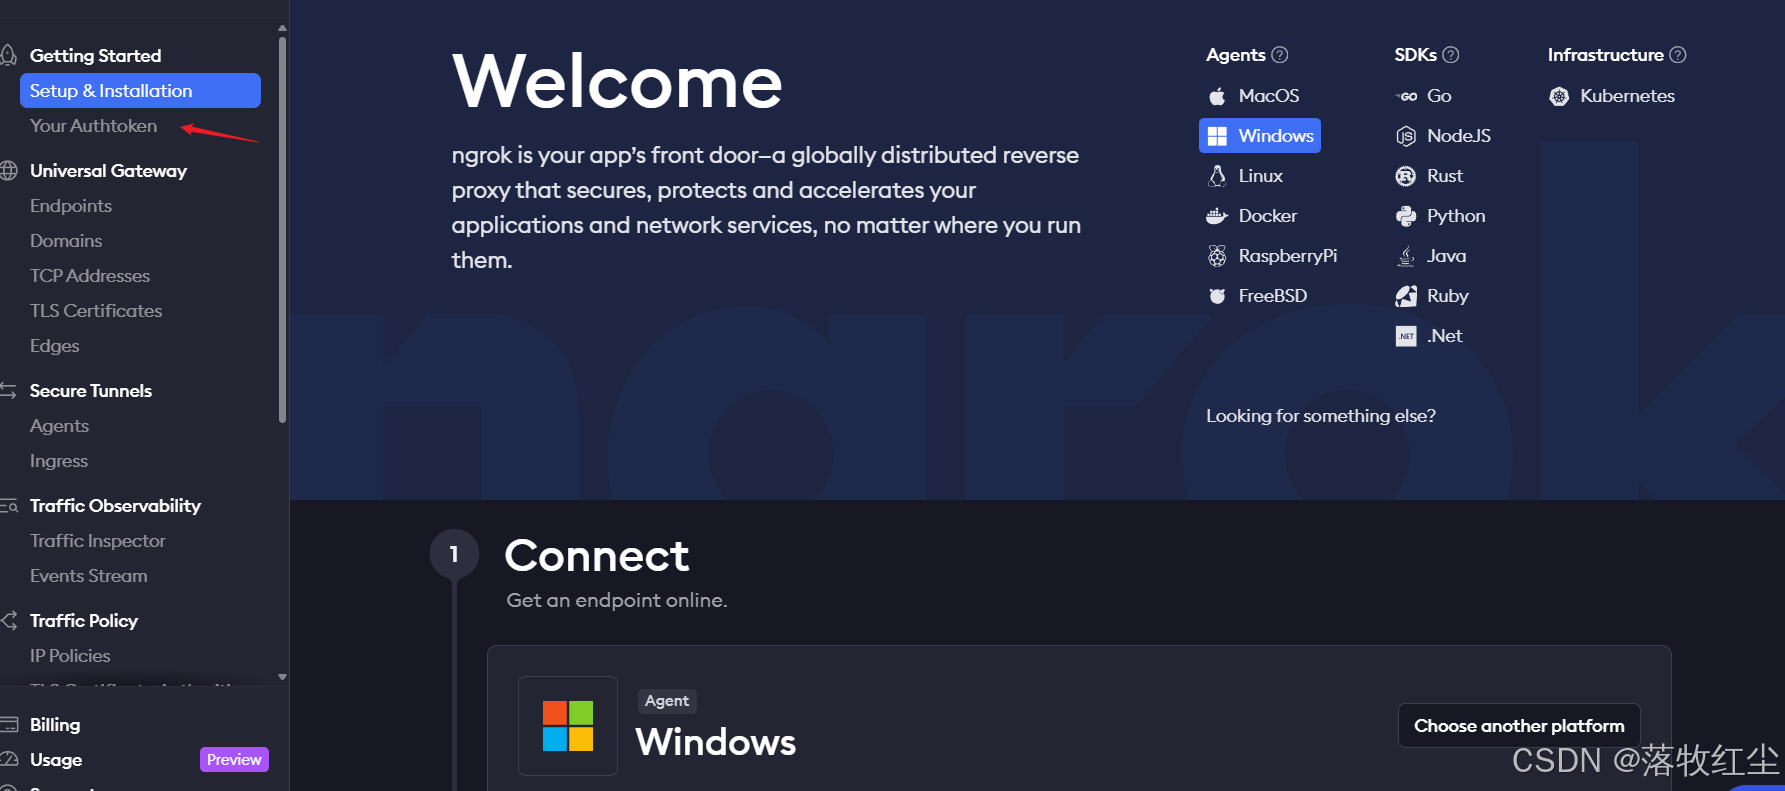Click the Rust gear icon
Viewport: 1785px width, 791px height.
click(x=1406, y=176)
